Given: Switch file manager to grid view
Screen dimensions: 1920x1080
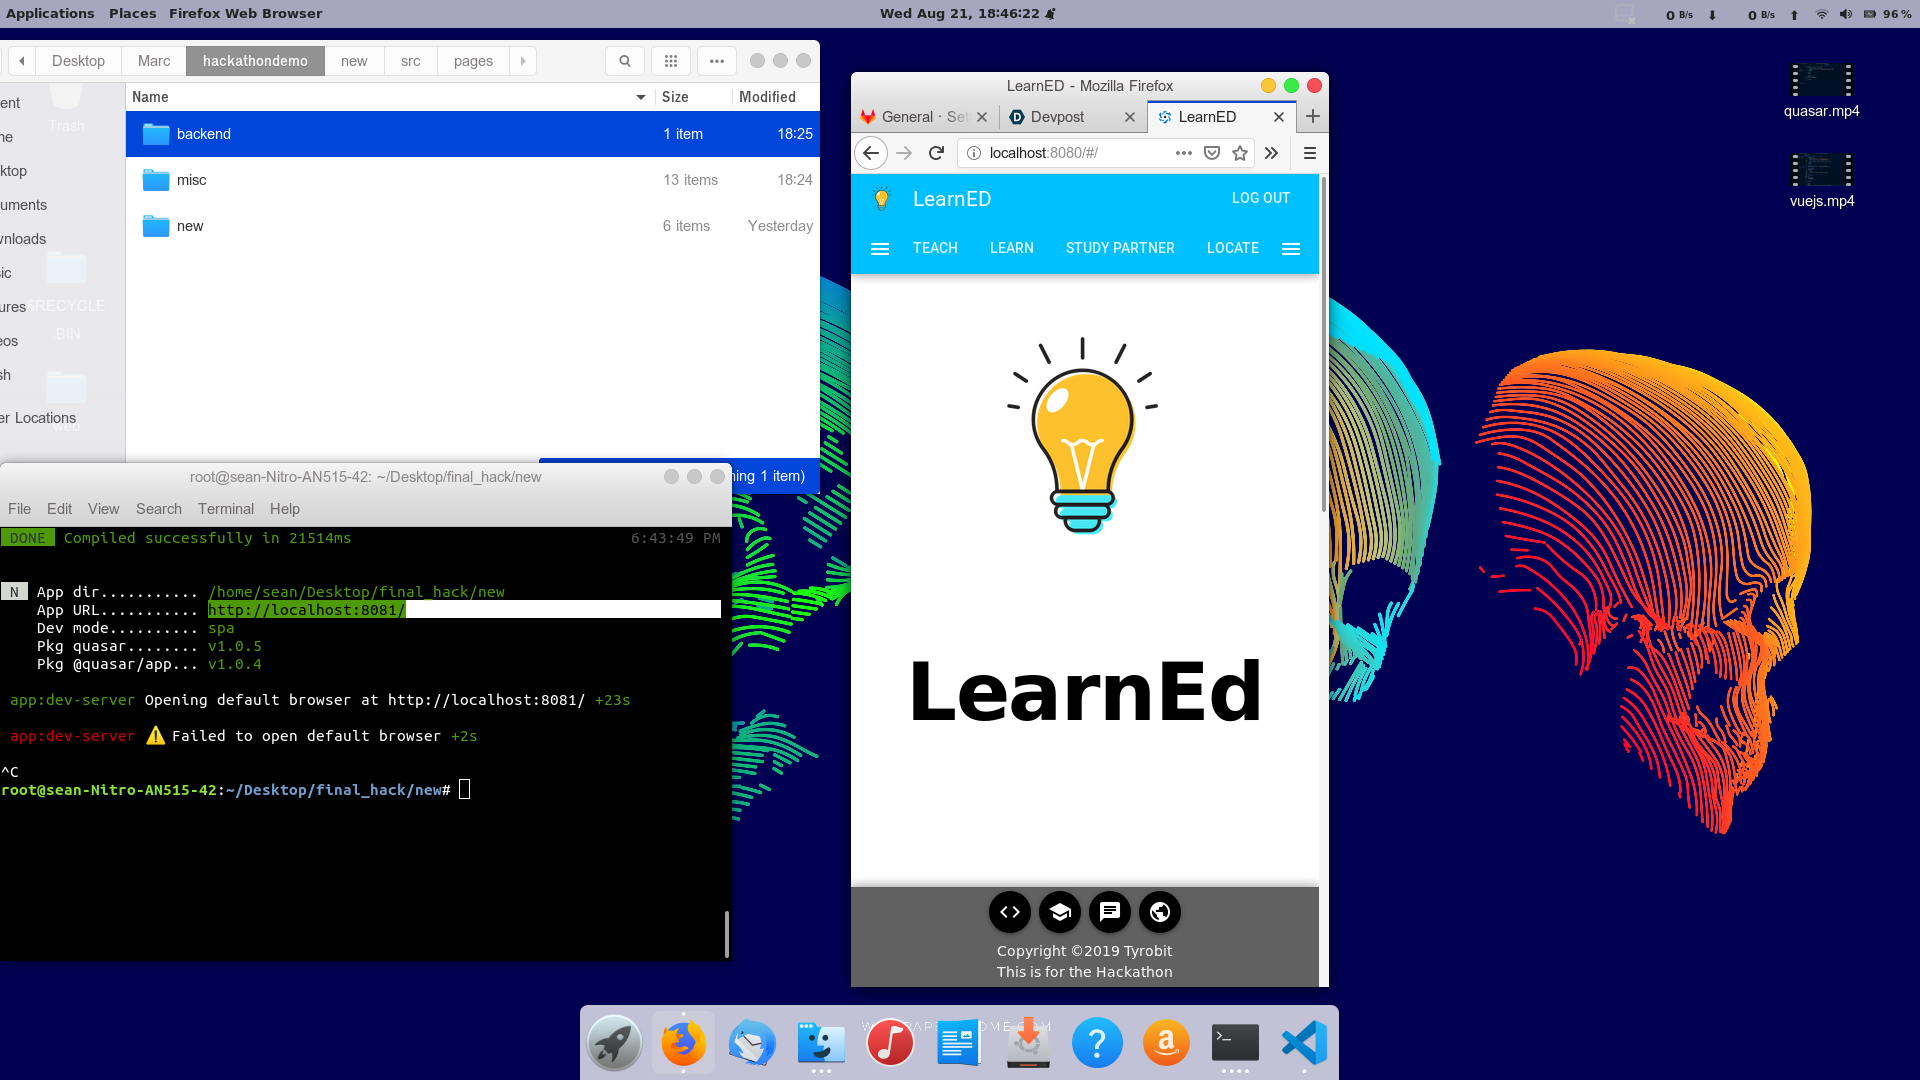Looking at the screenshot, I should [671, 61].
